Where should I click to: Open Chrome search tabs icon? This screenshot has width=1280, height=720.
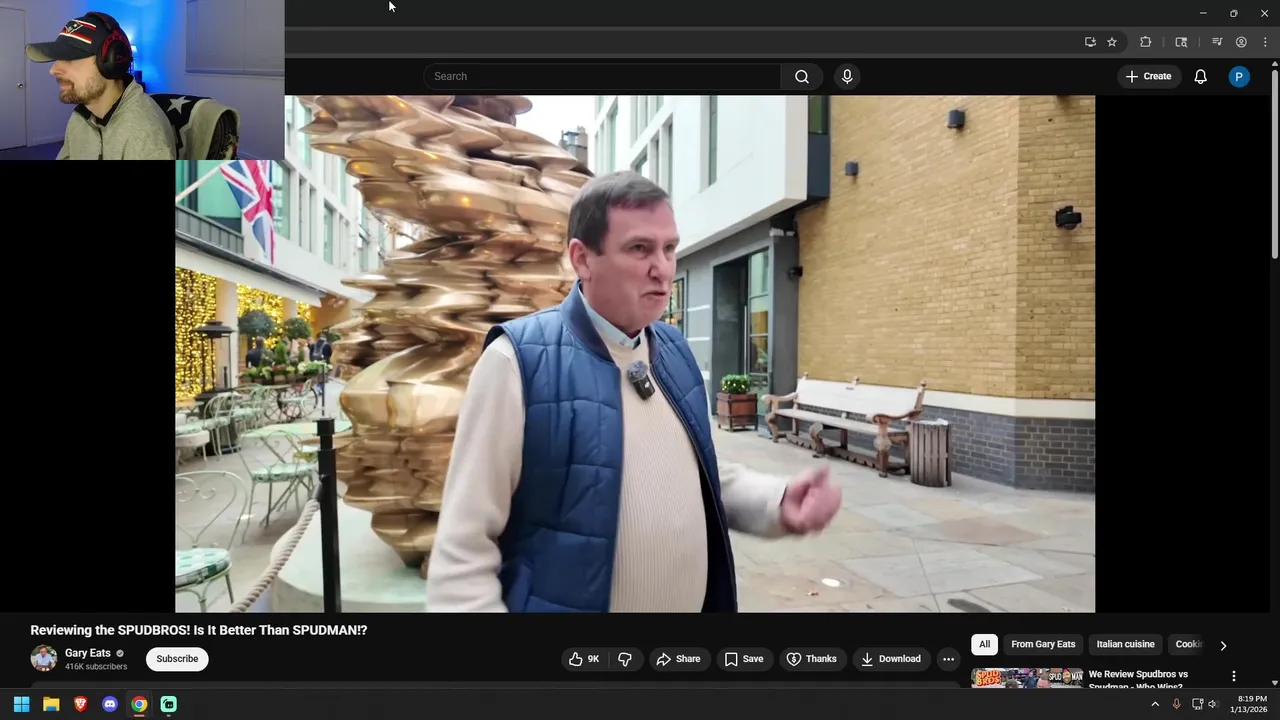pyautogui.click(x=1181, y=42)
